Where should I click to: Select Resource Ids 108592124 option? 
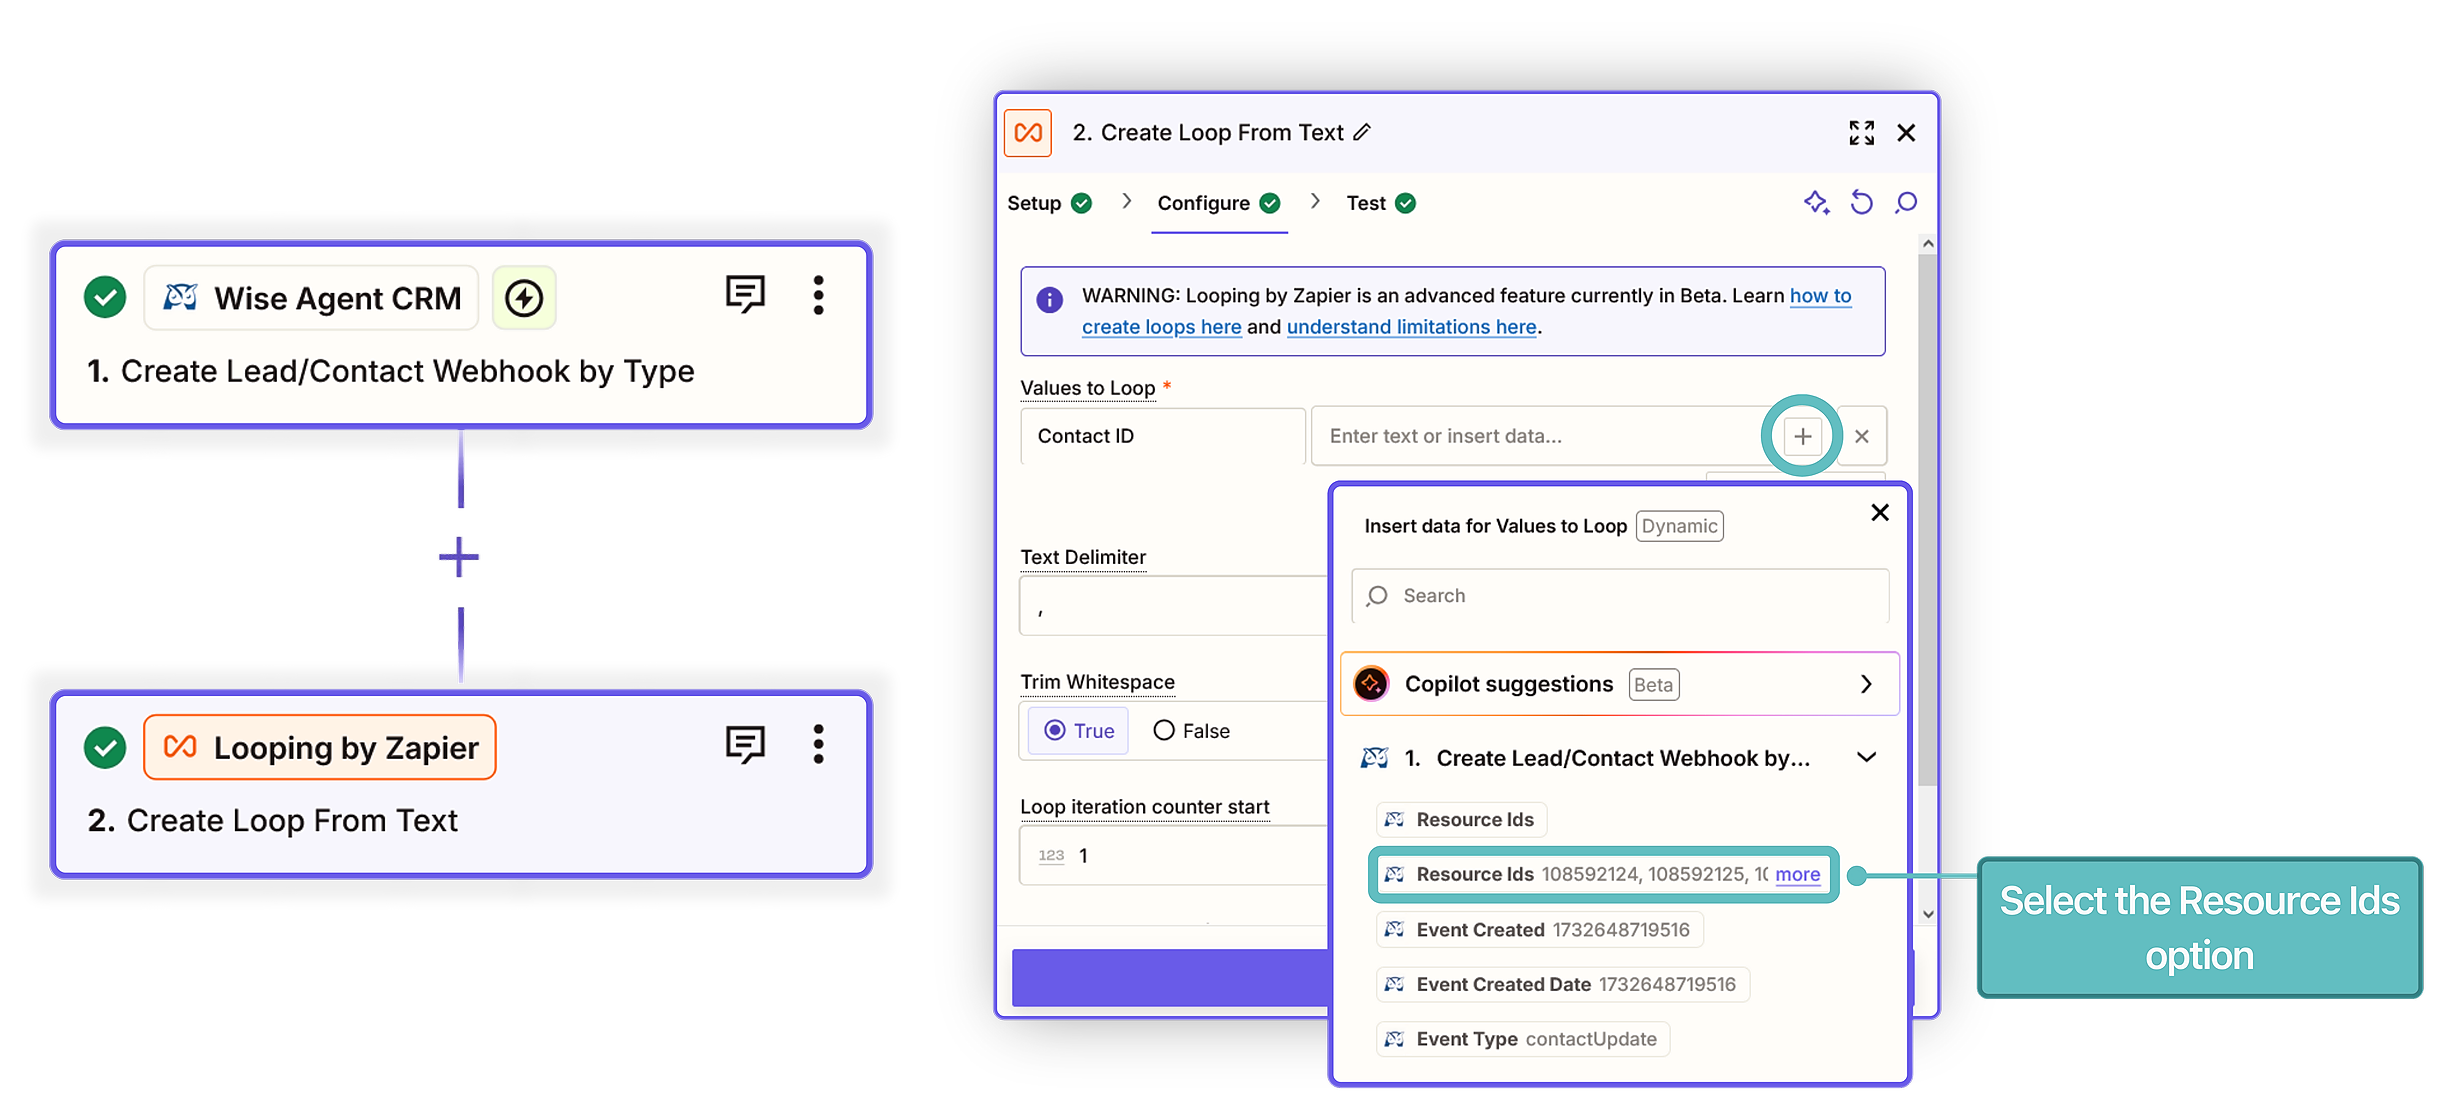pos(1602,875)
